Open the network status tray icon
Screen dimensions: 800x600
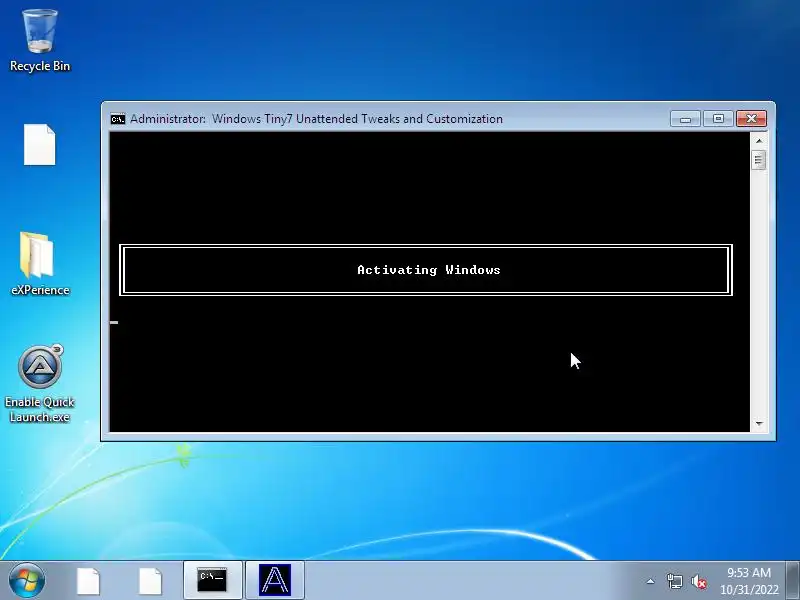(674, 581)
